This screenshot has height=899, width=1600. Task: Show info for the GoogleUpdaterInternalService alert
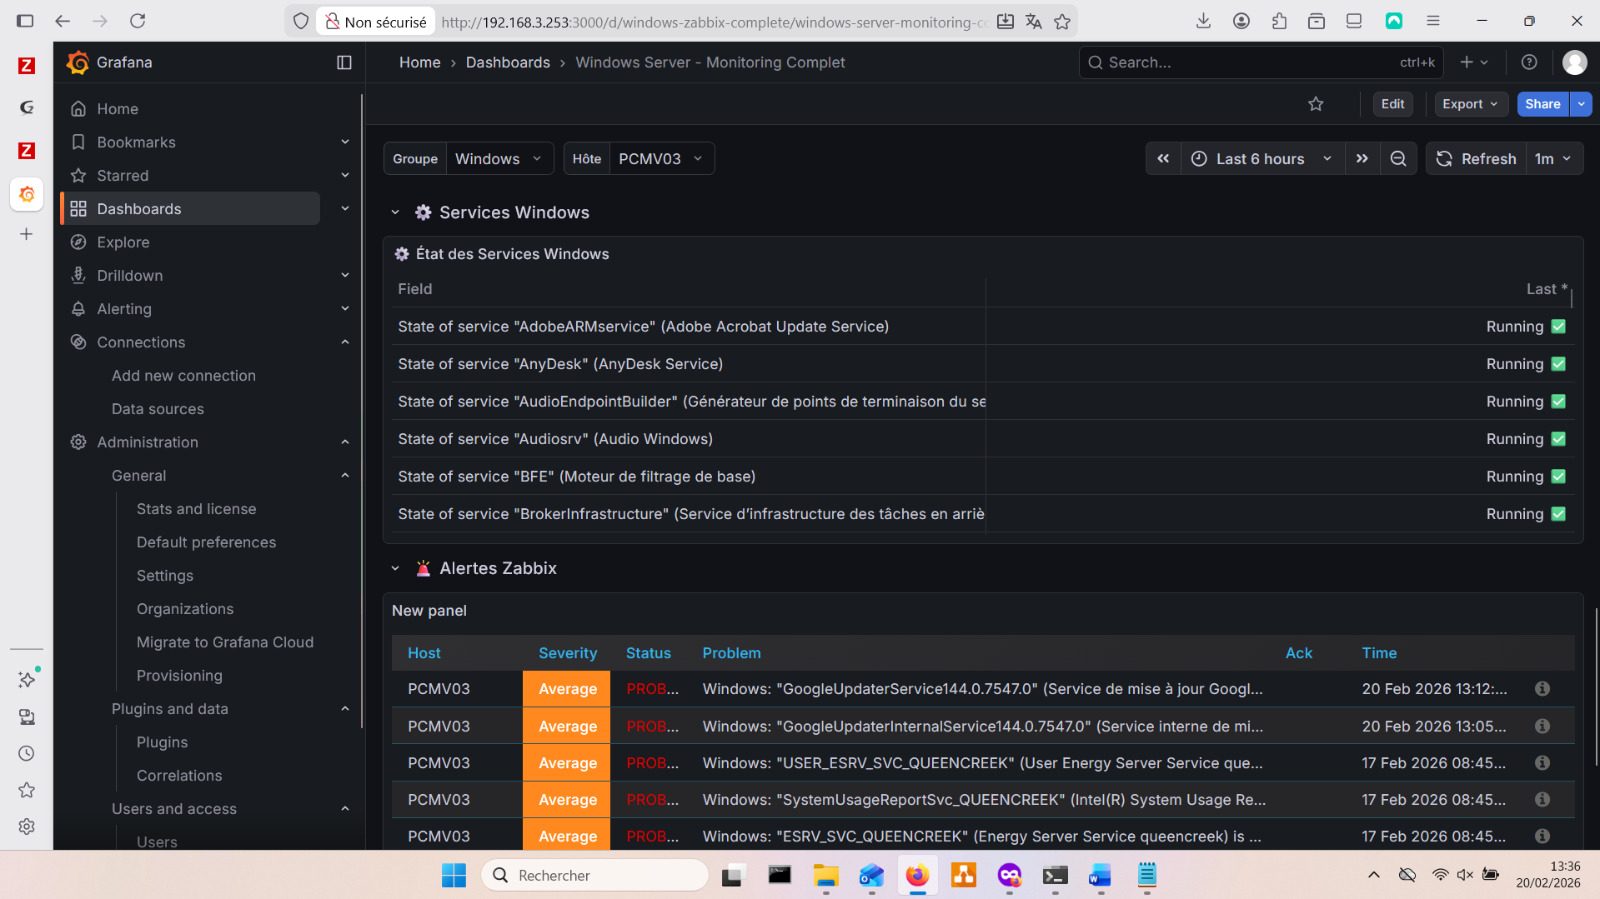(x=1542, y=726)
